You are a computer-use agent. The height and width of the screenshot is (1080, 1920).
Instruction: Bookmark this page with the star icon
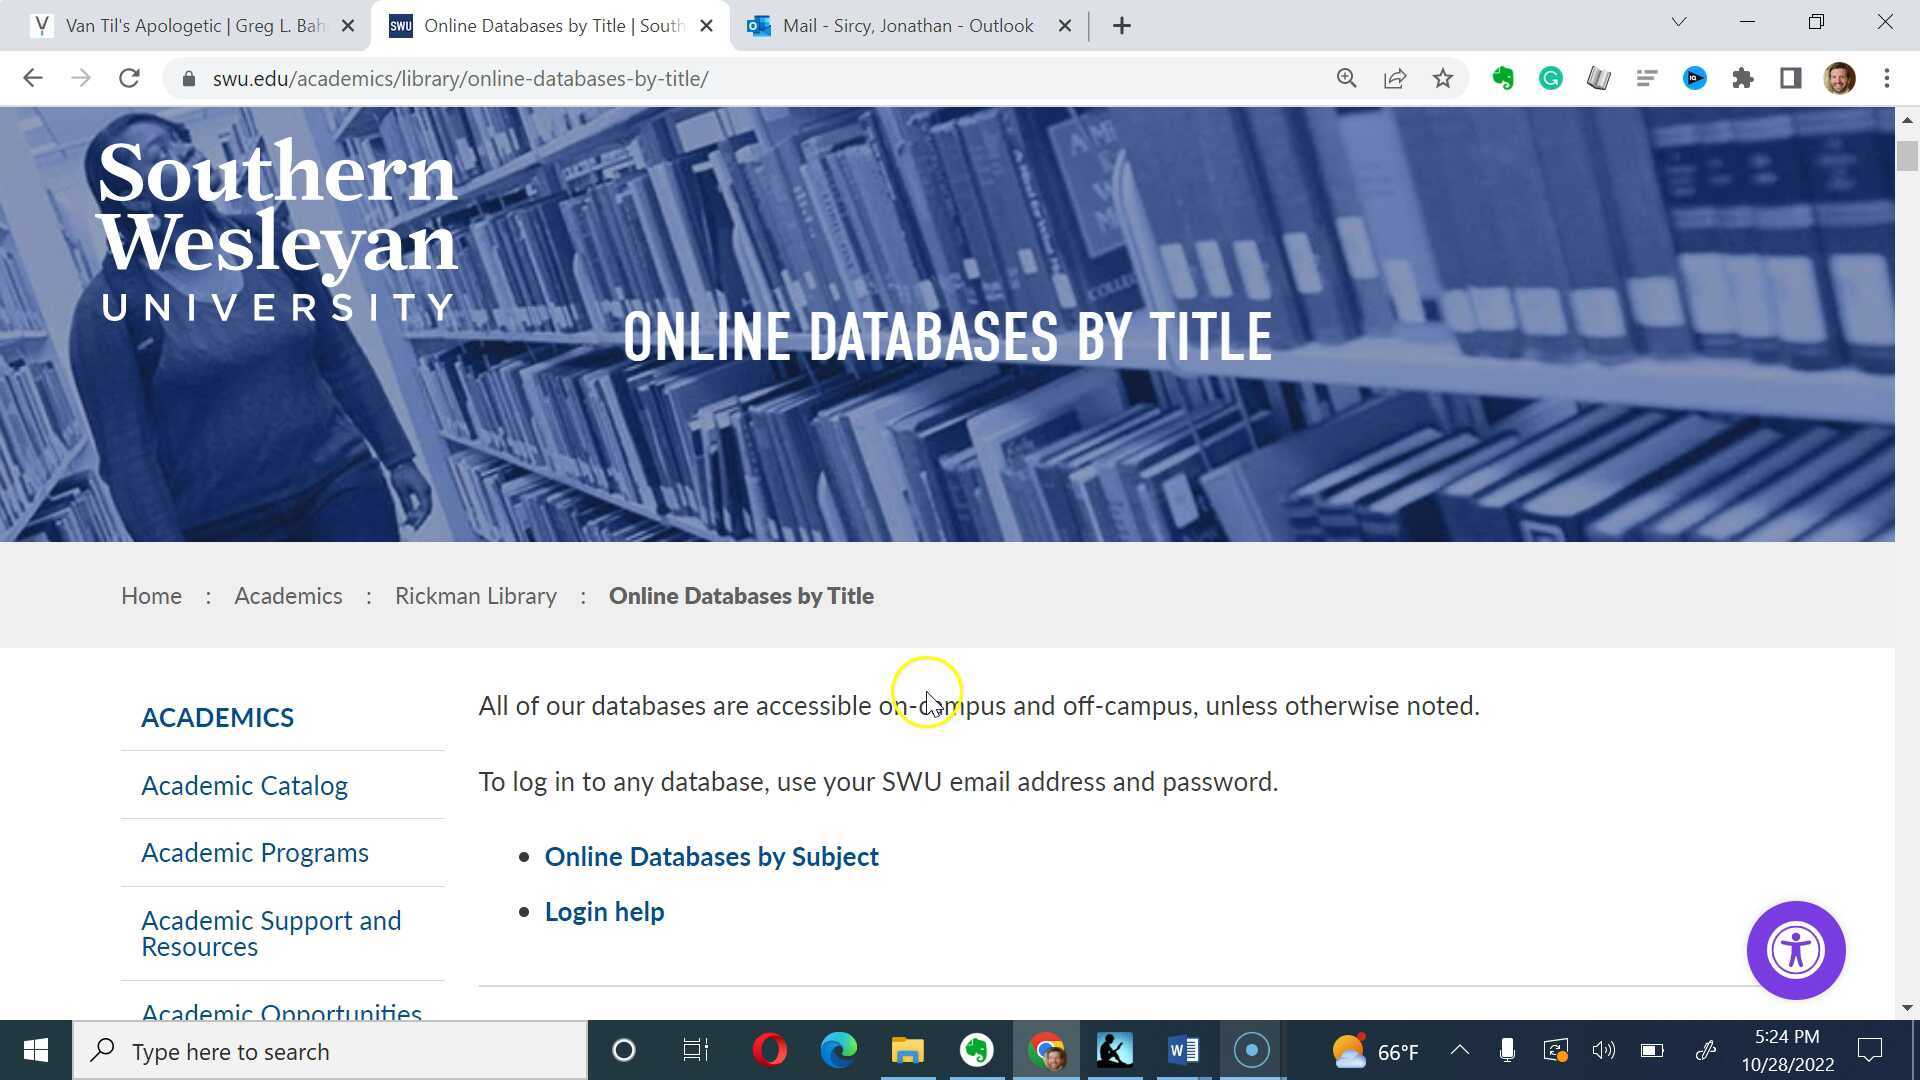(x=1442, y=78)
